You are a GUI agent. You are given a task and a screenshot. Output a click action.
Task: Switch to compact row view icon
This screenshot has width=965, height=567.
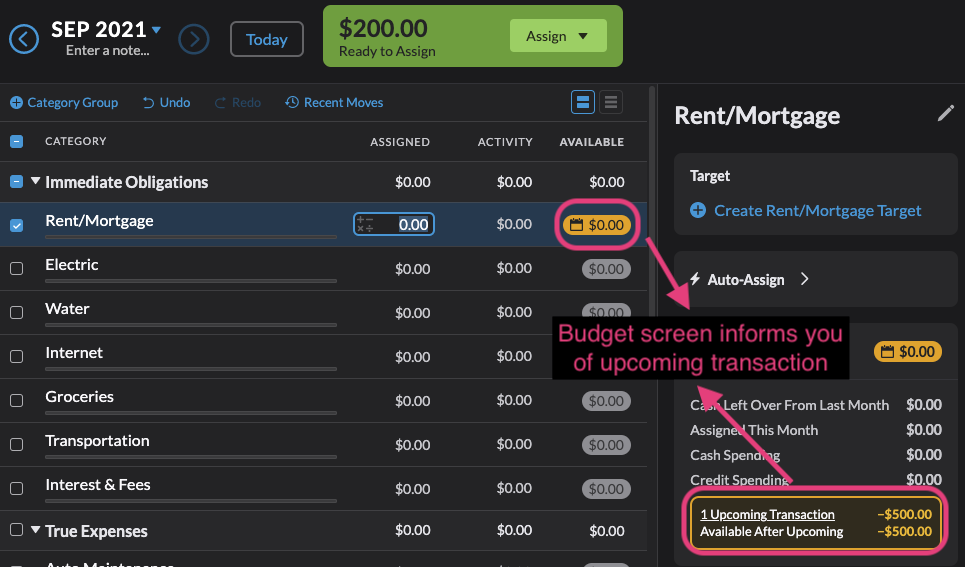click(x=611, y=102)
